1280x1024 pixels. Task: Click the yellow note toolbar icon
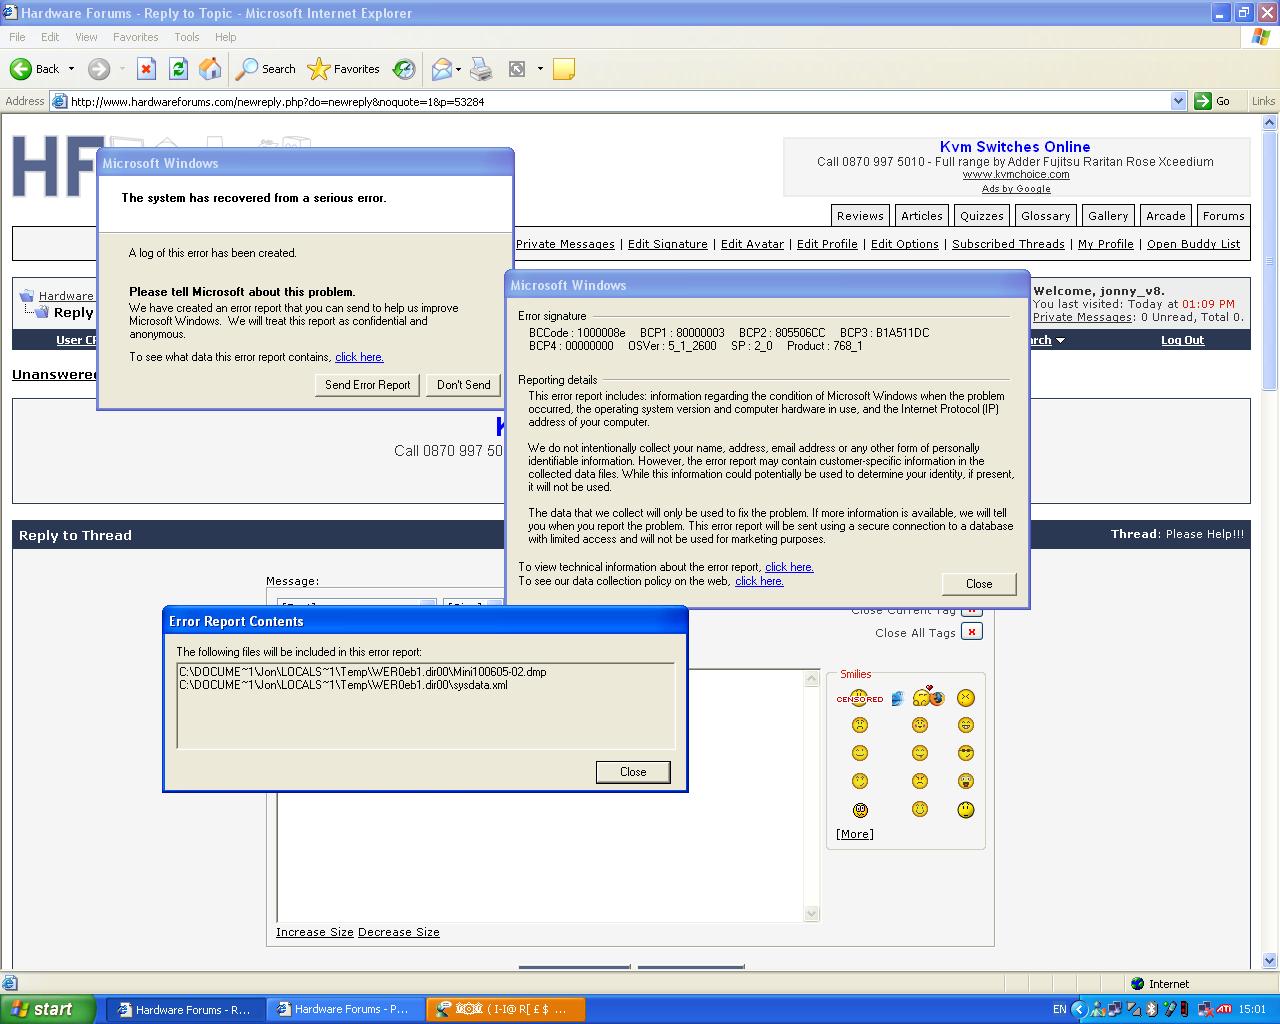564,69
